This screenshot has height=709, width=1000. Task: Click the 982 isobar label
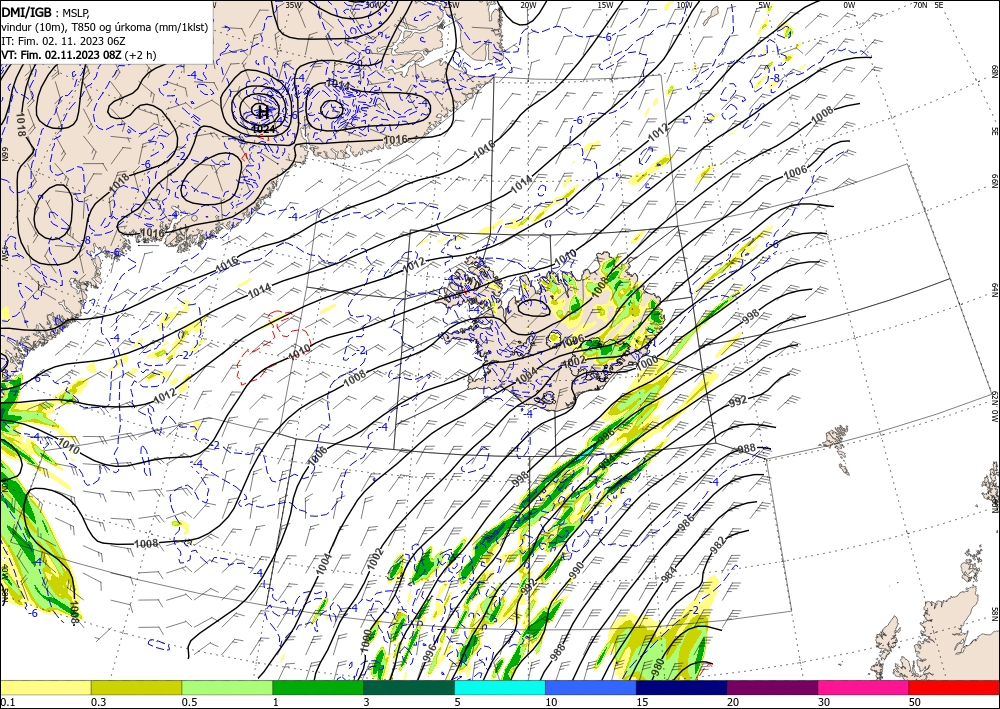pyautogui.click(x=717, y=546)
